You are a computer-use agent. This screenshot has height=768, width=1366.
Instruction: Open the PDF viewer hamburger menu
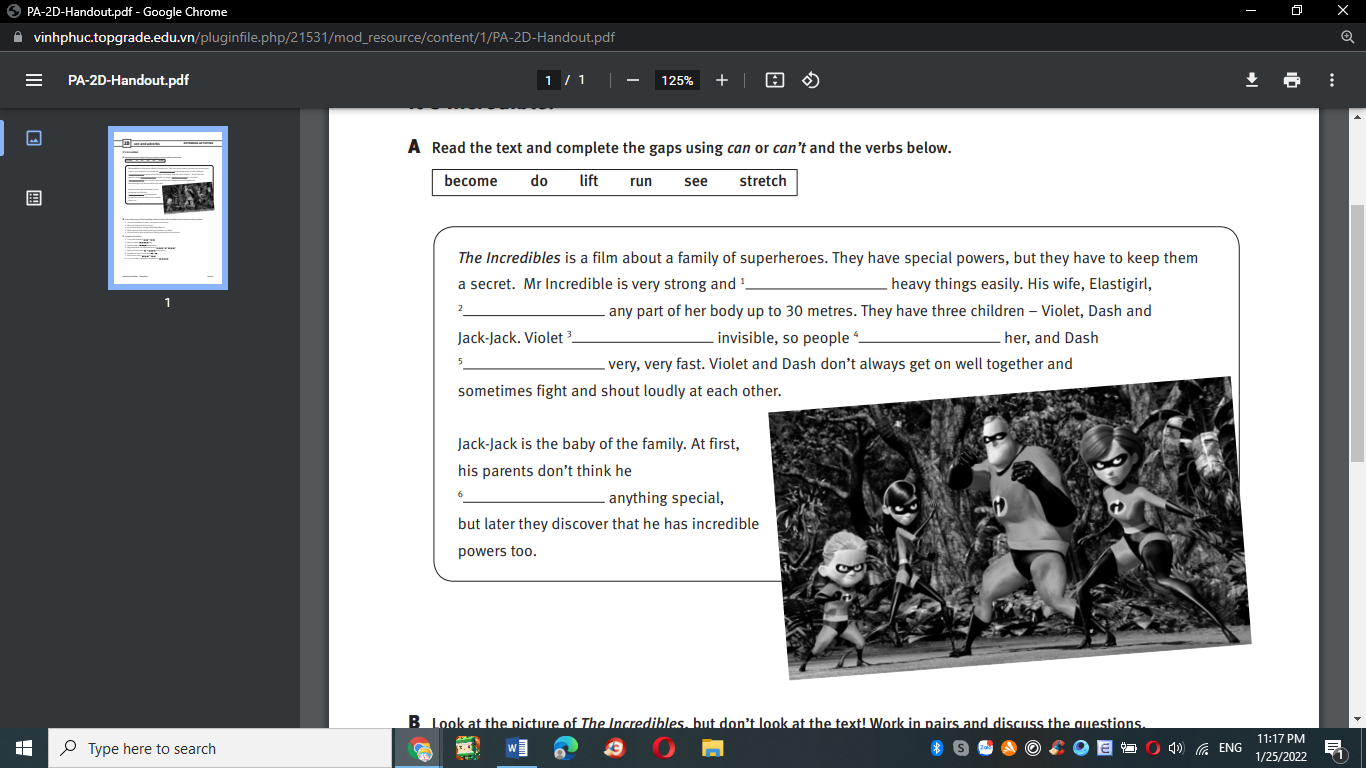click(34, 80)
